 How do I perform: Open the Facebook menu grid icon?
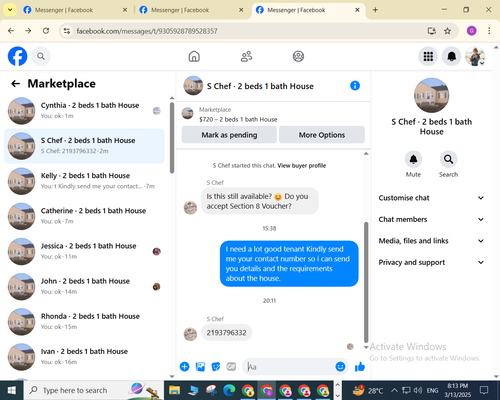428,56
